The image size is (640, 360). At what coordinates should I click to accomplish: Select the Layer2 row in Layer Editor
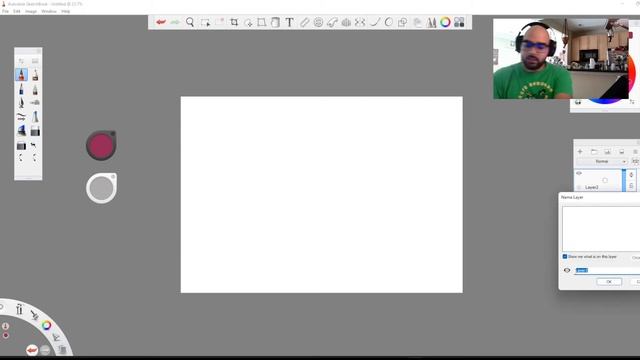coord(598,180)
